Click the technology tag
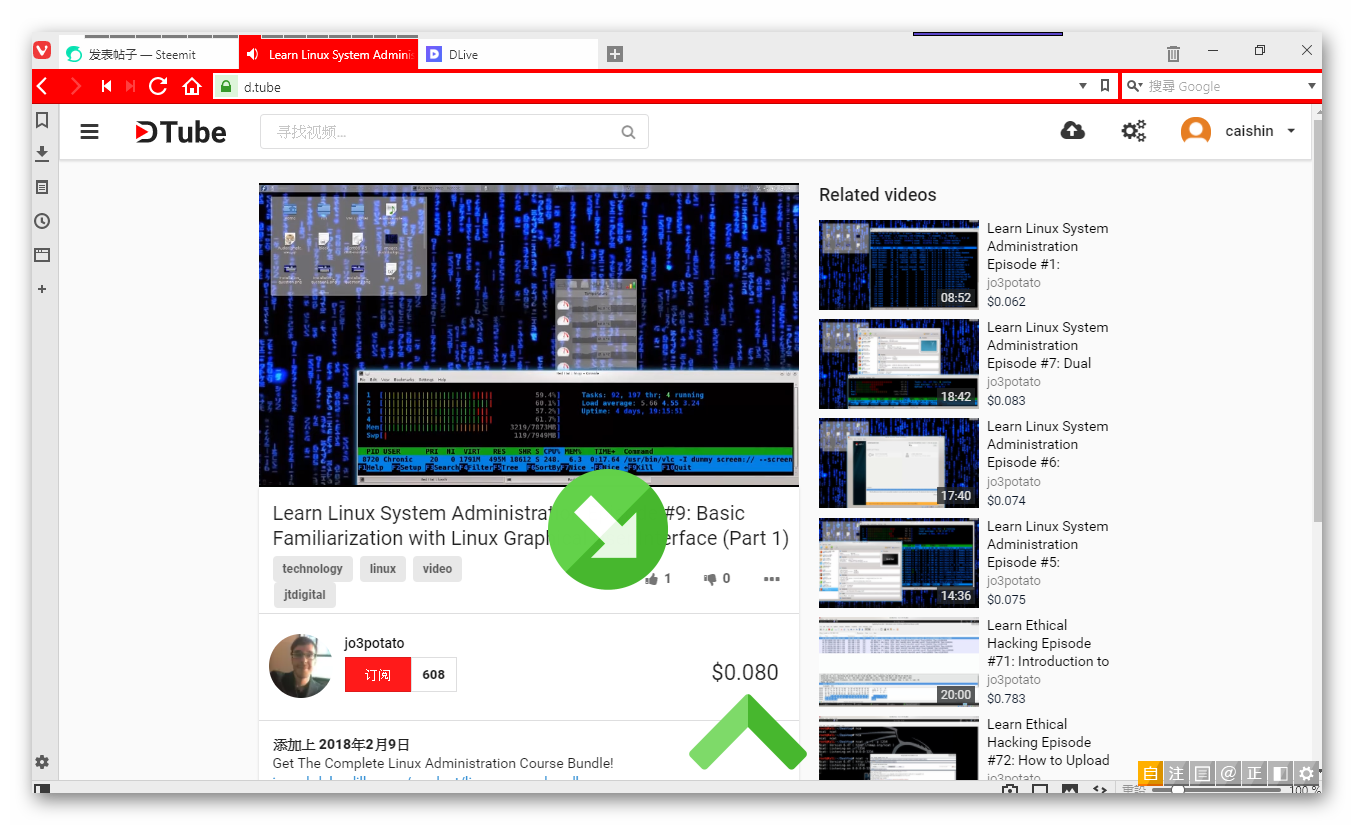The width and height of the screenshot is (1354, 825). point(312,569)
